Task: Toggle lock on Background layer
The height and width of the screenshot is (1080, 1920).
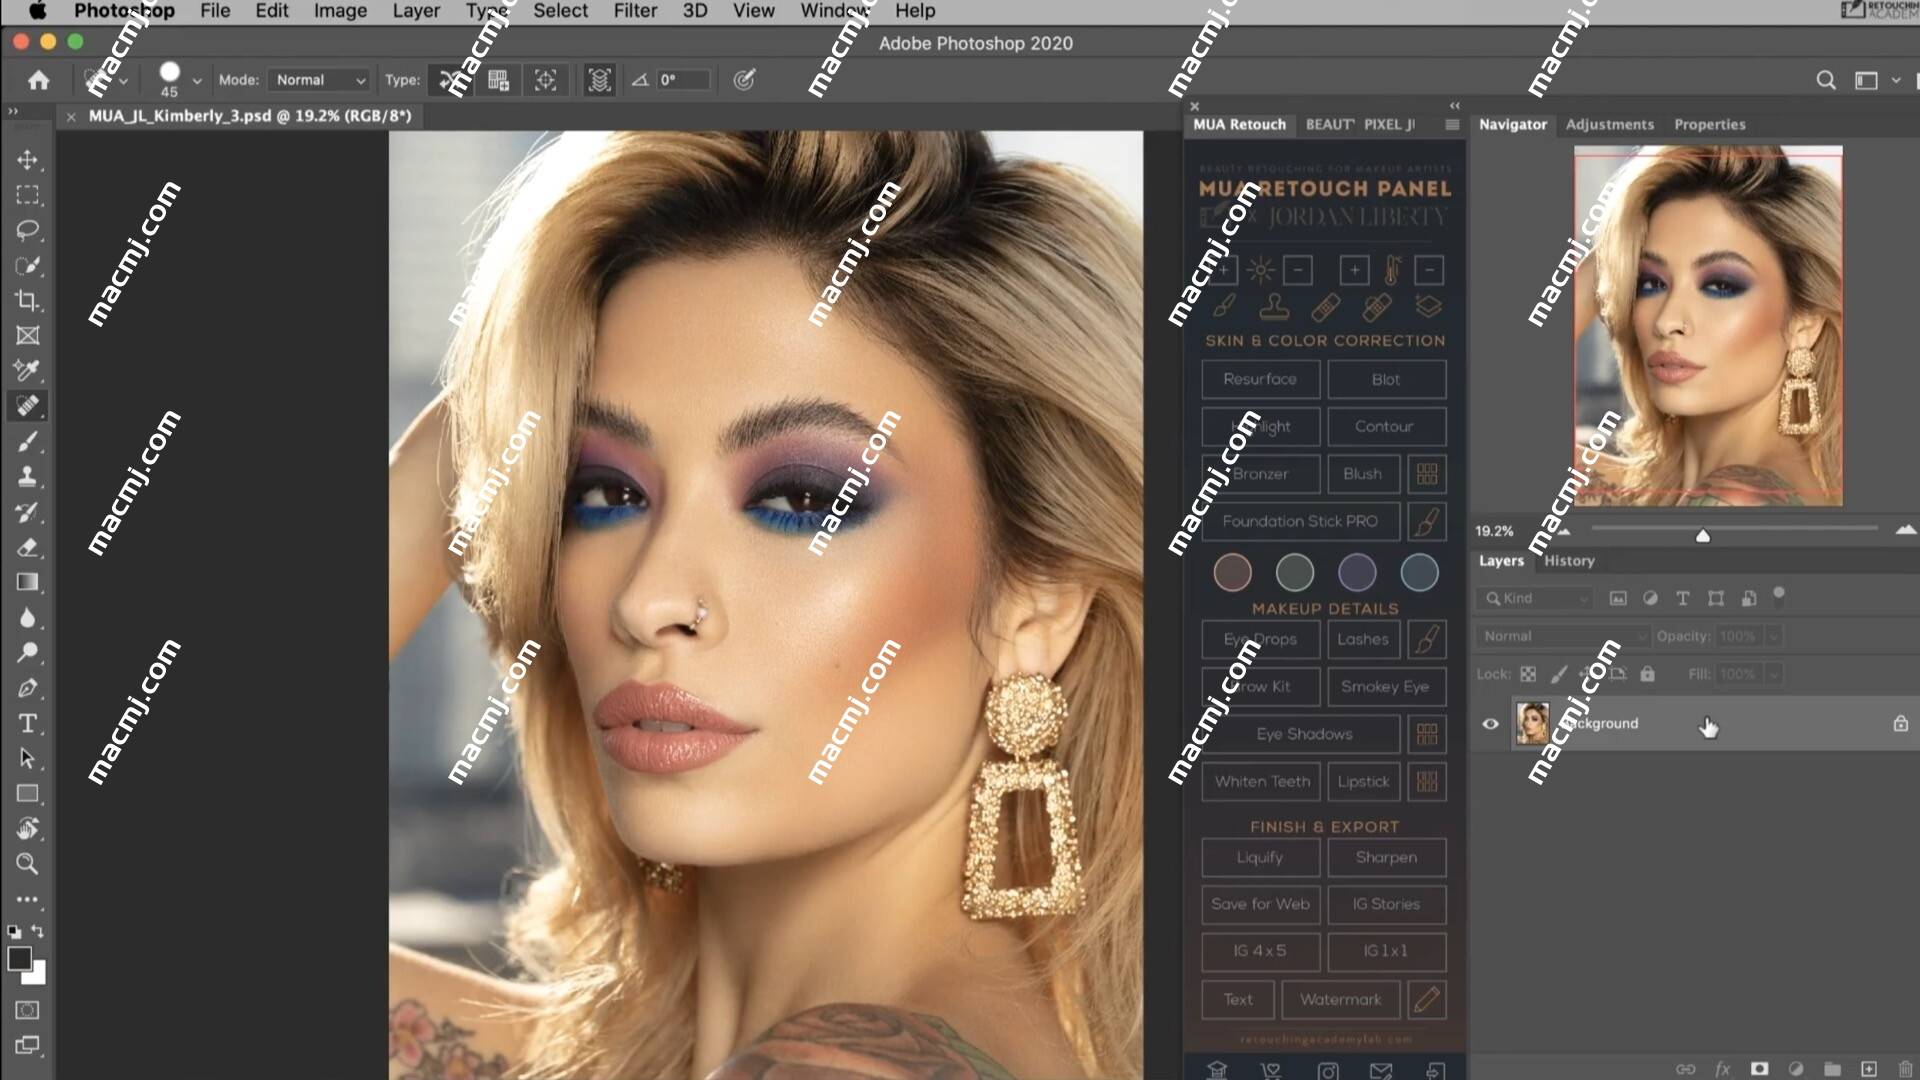Action: 1903,723
